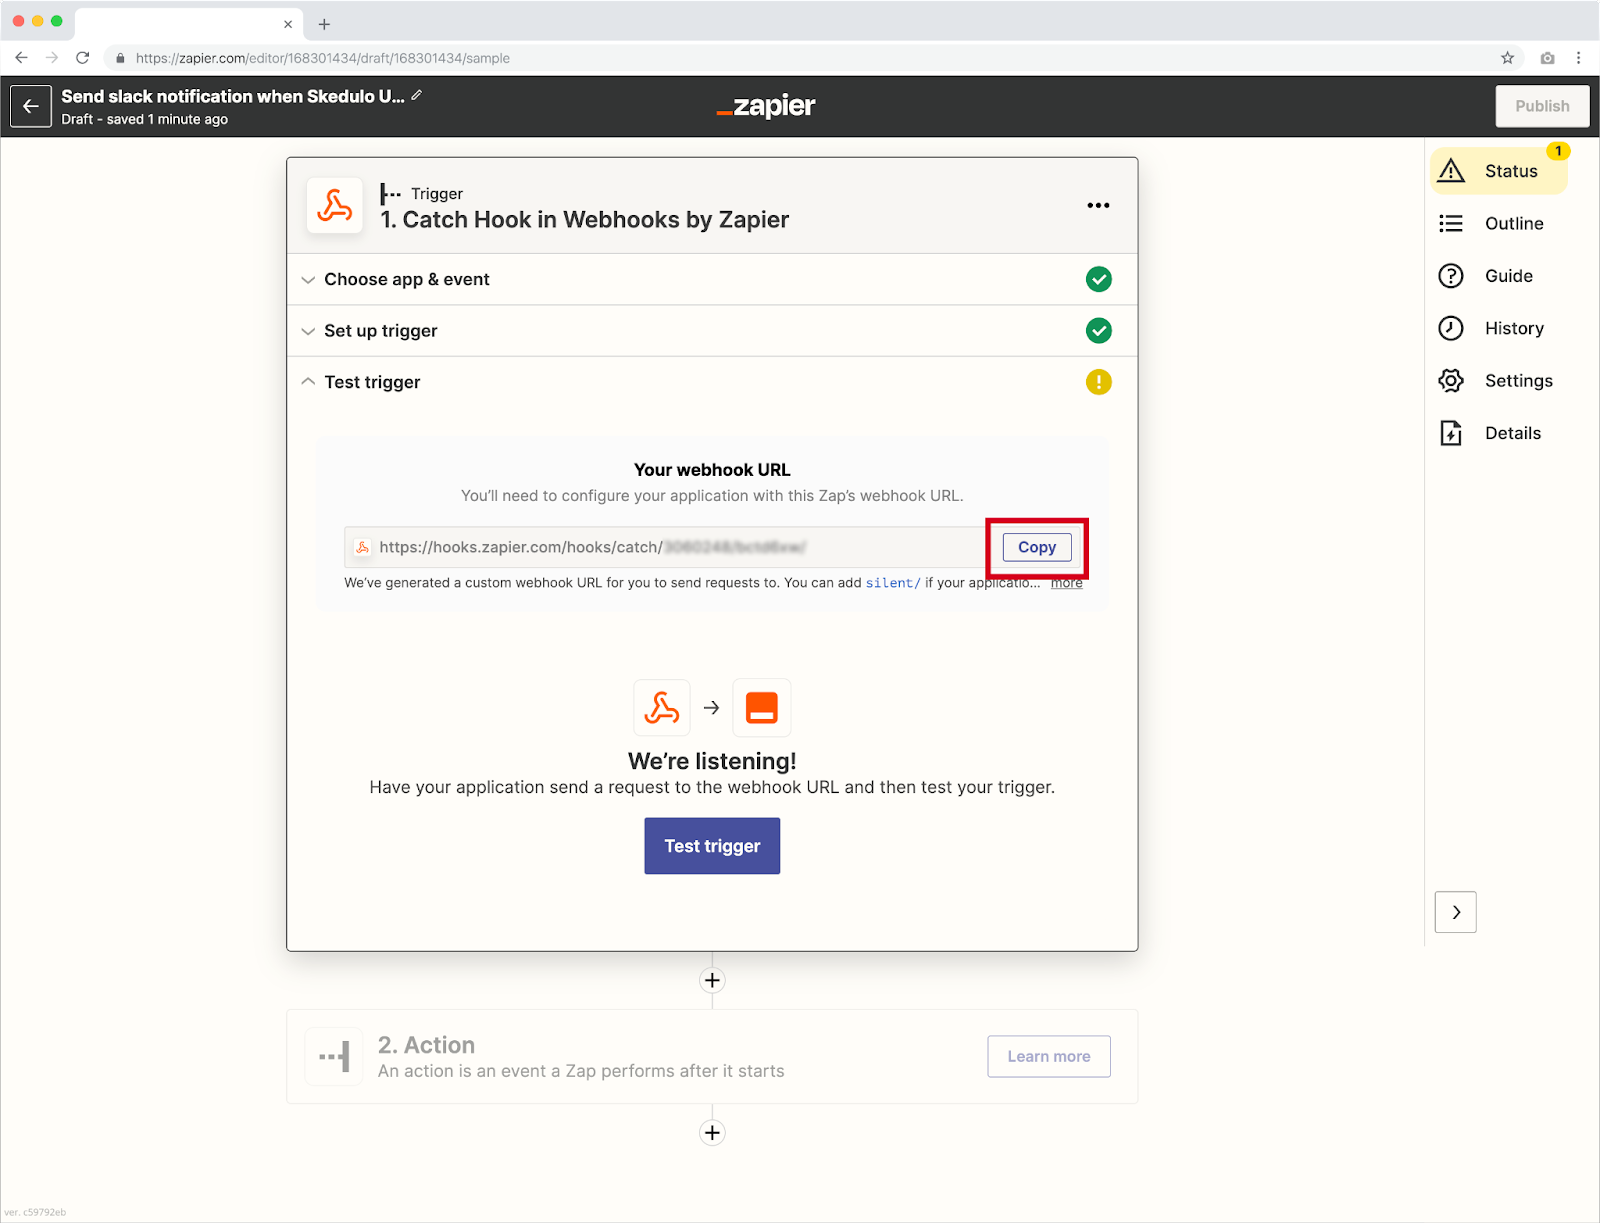Click the webhook icon above We're listening

pos(662,707)
